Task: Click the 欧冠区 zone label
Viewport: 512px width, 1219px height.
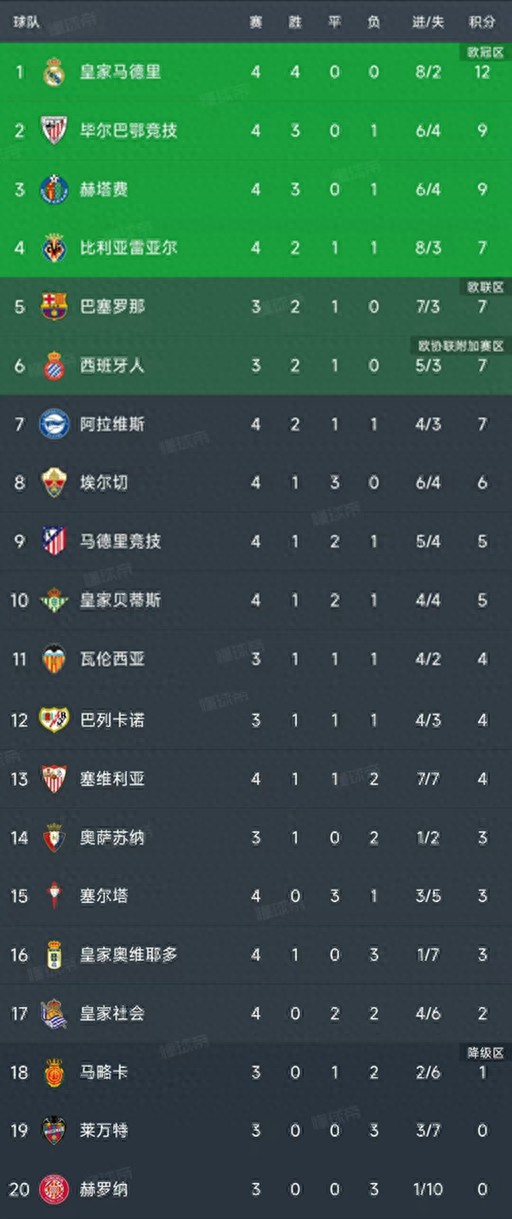Action: click(483, 51)
